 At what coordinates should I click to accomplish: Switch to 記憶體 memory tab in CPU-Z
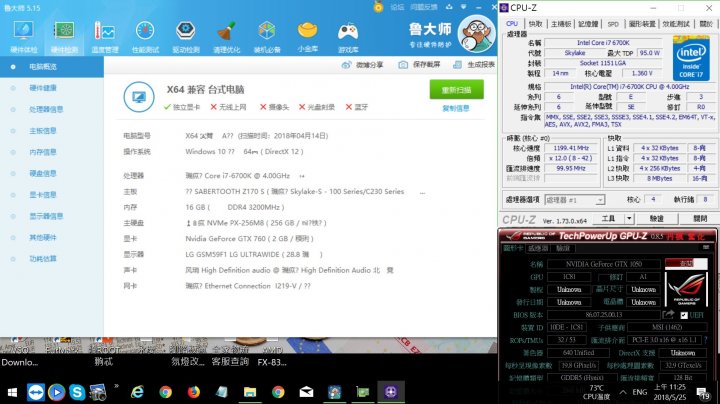[x=588, y=24]
